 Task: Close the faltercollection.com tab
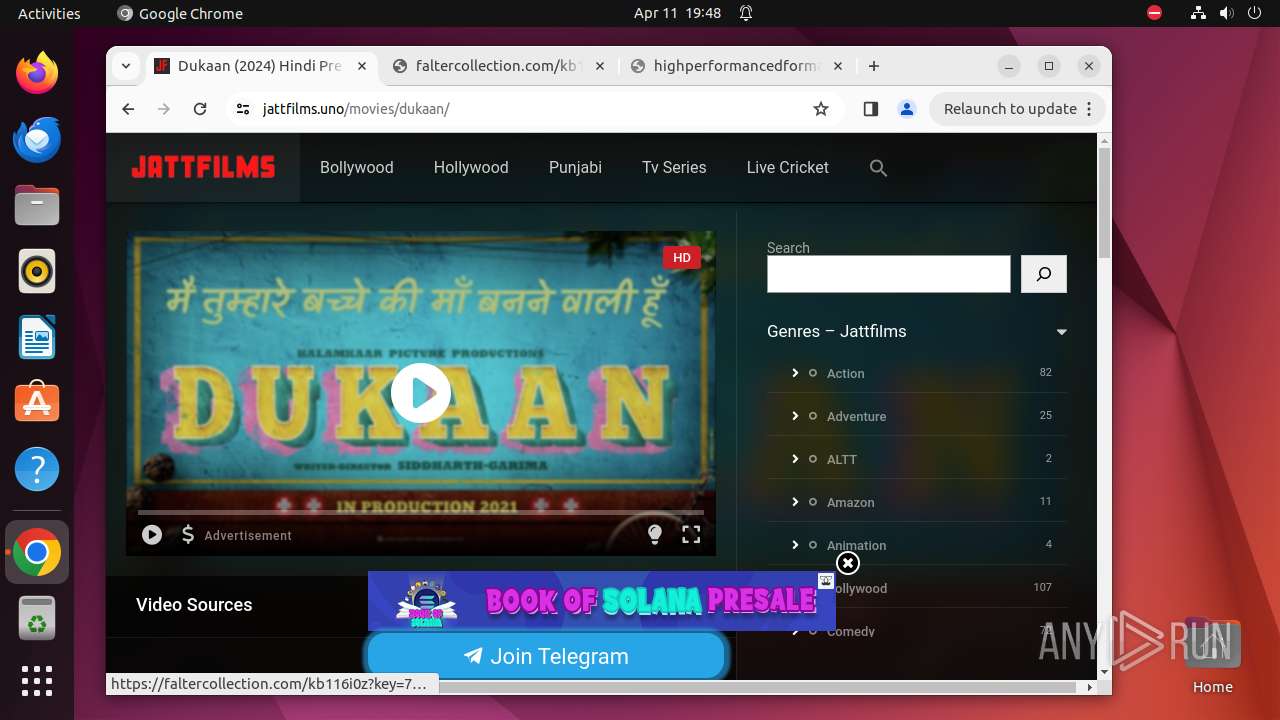[x=600, y=66]
